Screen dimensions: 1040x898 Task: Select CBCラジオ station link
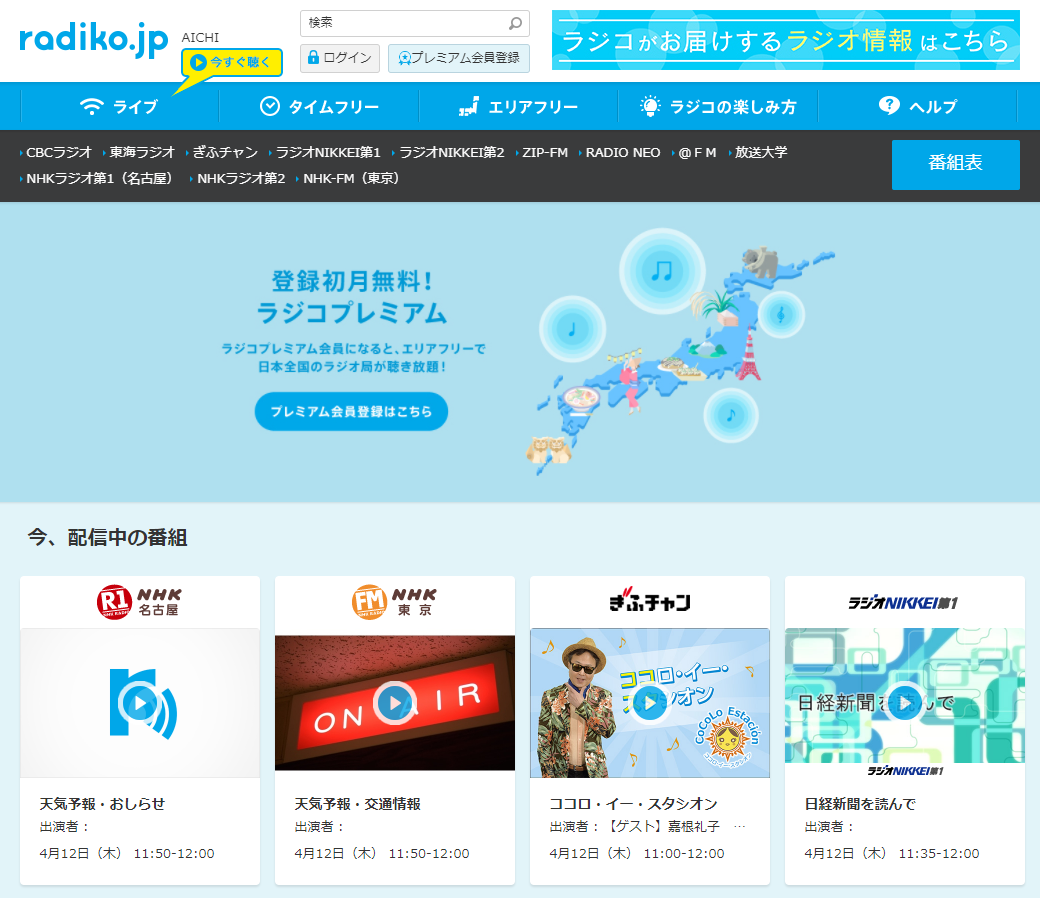58,153
